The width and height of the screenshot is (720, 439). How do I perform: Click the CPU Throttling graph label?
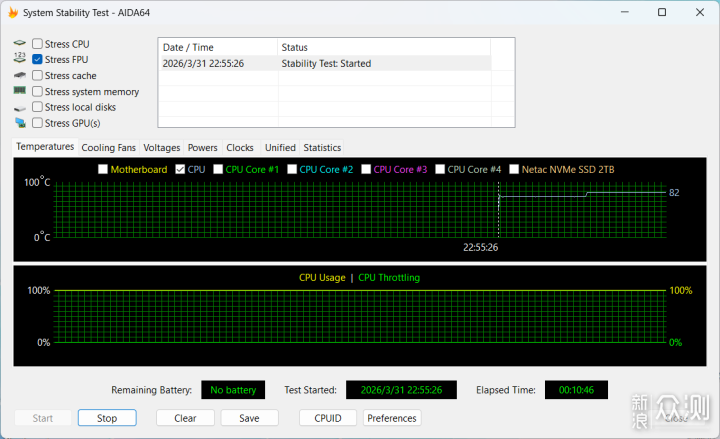[x=389, y=278]
